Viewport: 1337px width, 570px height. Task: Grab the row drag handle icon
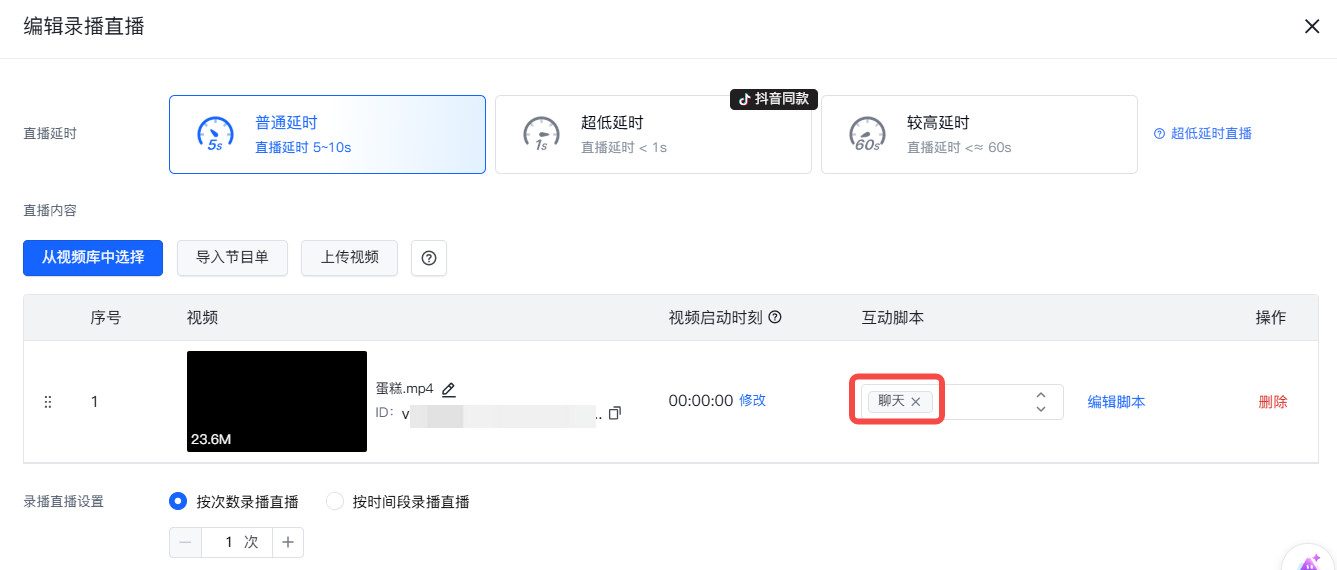pos(48,402)
